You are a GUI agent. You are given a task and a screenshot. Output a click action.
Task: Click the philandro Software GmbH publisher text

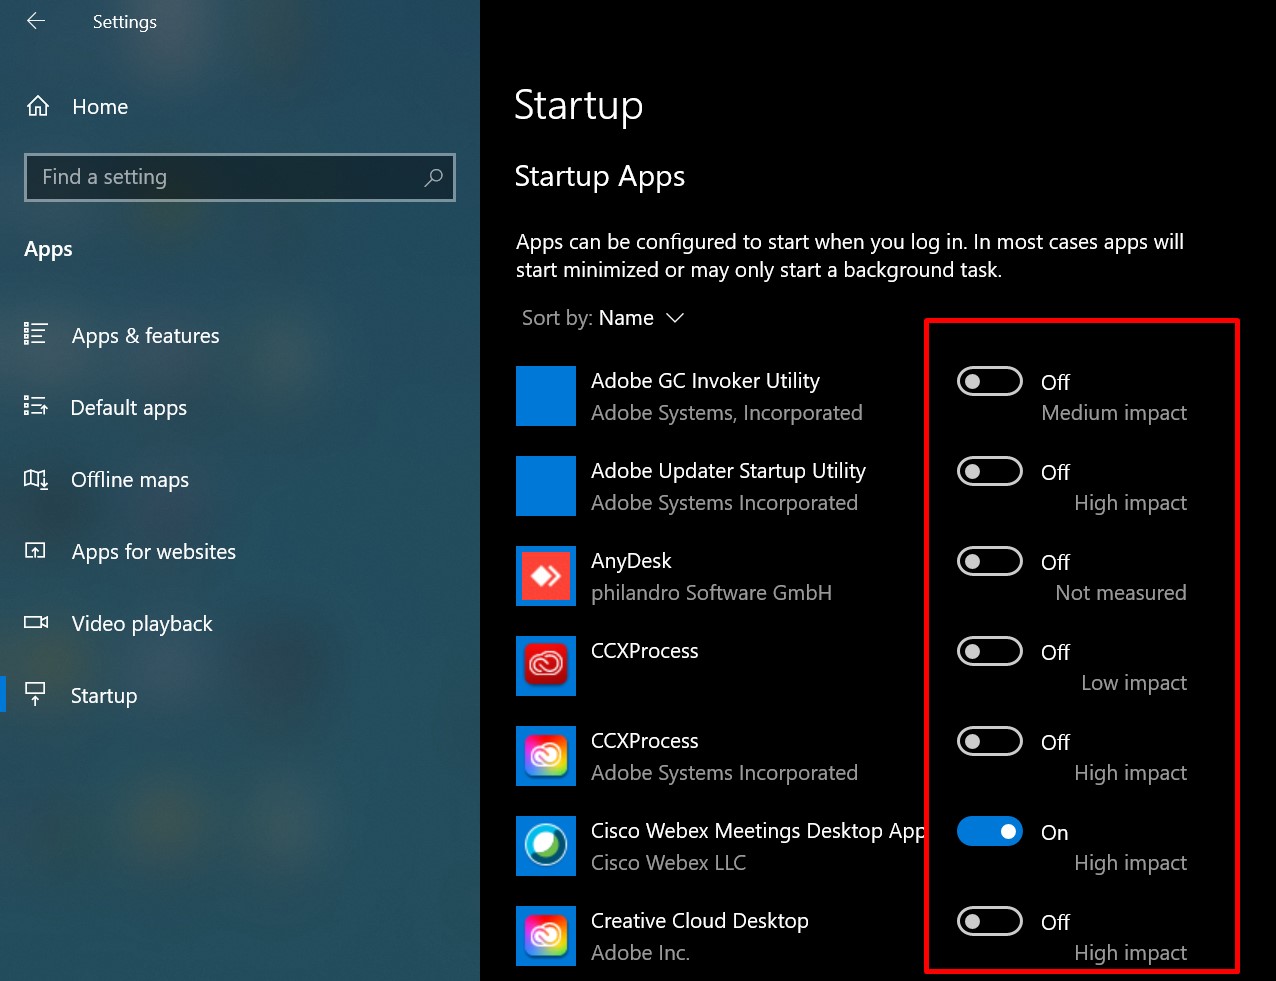pyautogui.click(x=711, y=593)
